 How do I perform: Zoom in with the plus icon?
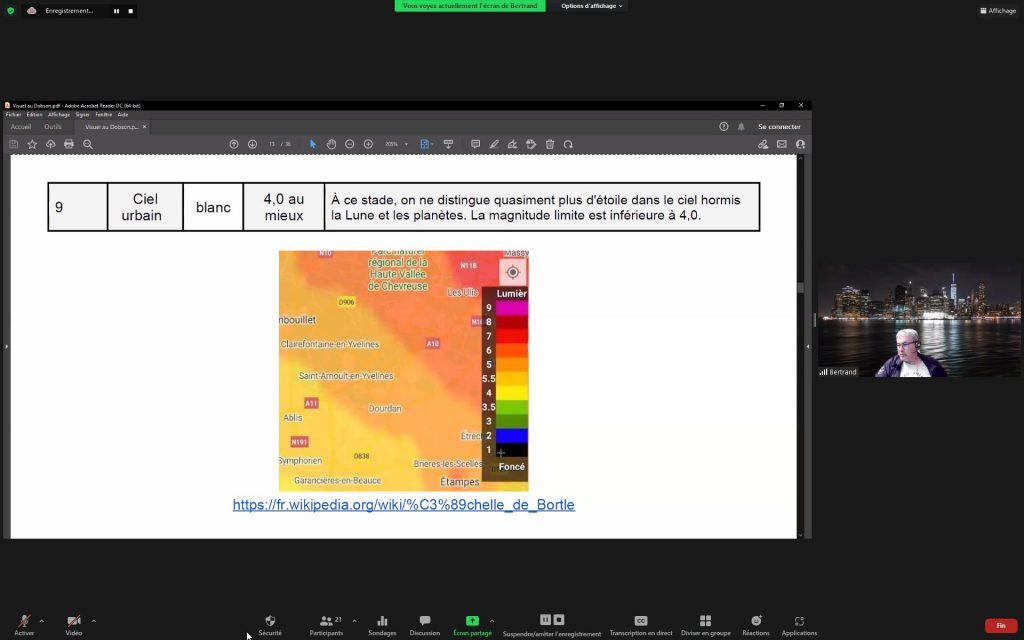368,144
